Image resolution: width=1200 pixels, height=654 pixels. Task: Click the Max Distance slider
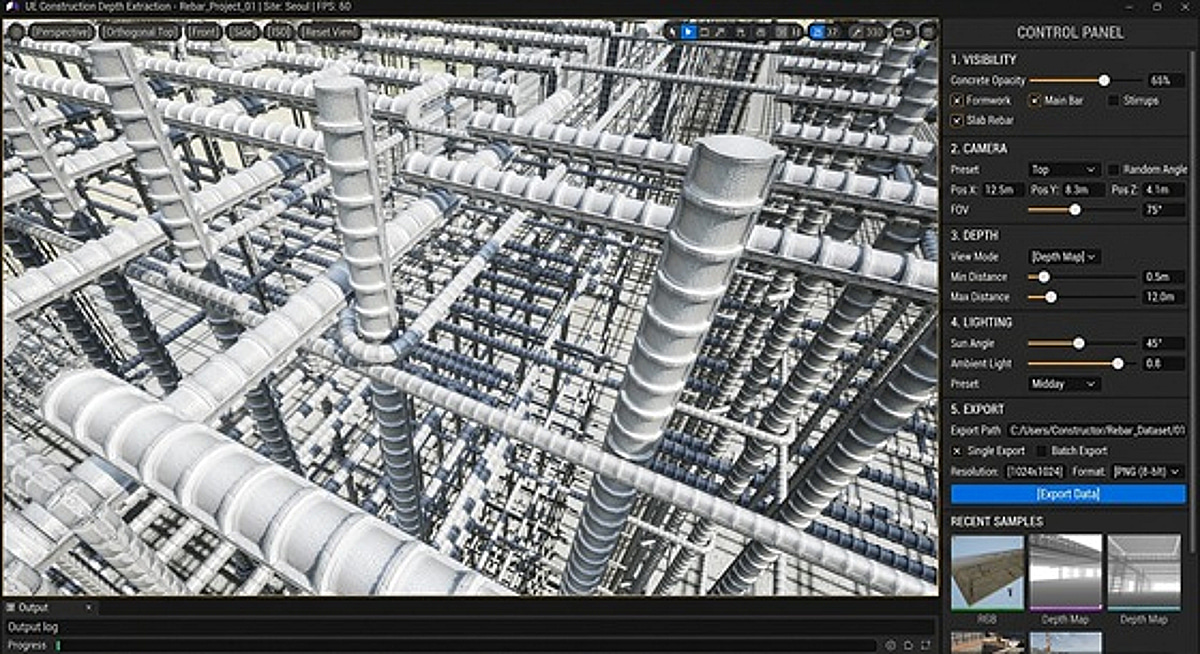click(x=1084, y=297)
